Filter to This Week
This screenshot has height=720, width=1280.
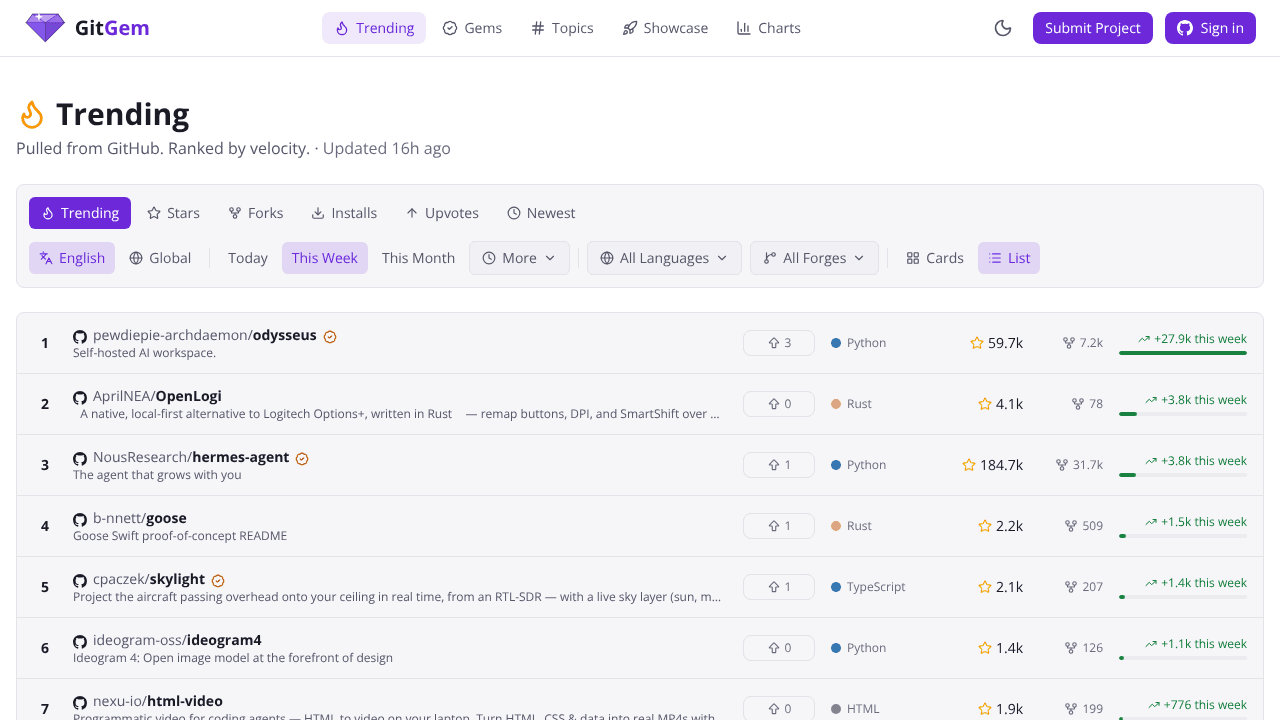coord(325,258)
